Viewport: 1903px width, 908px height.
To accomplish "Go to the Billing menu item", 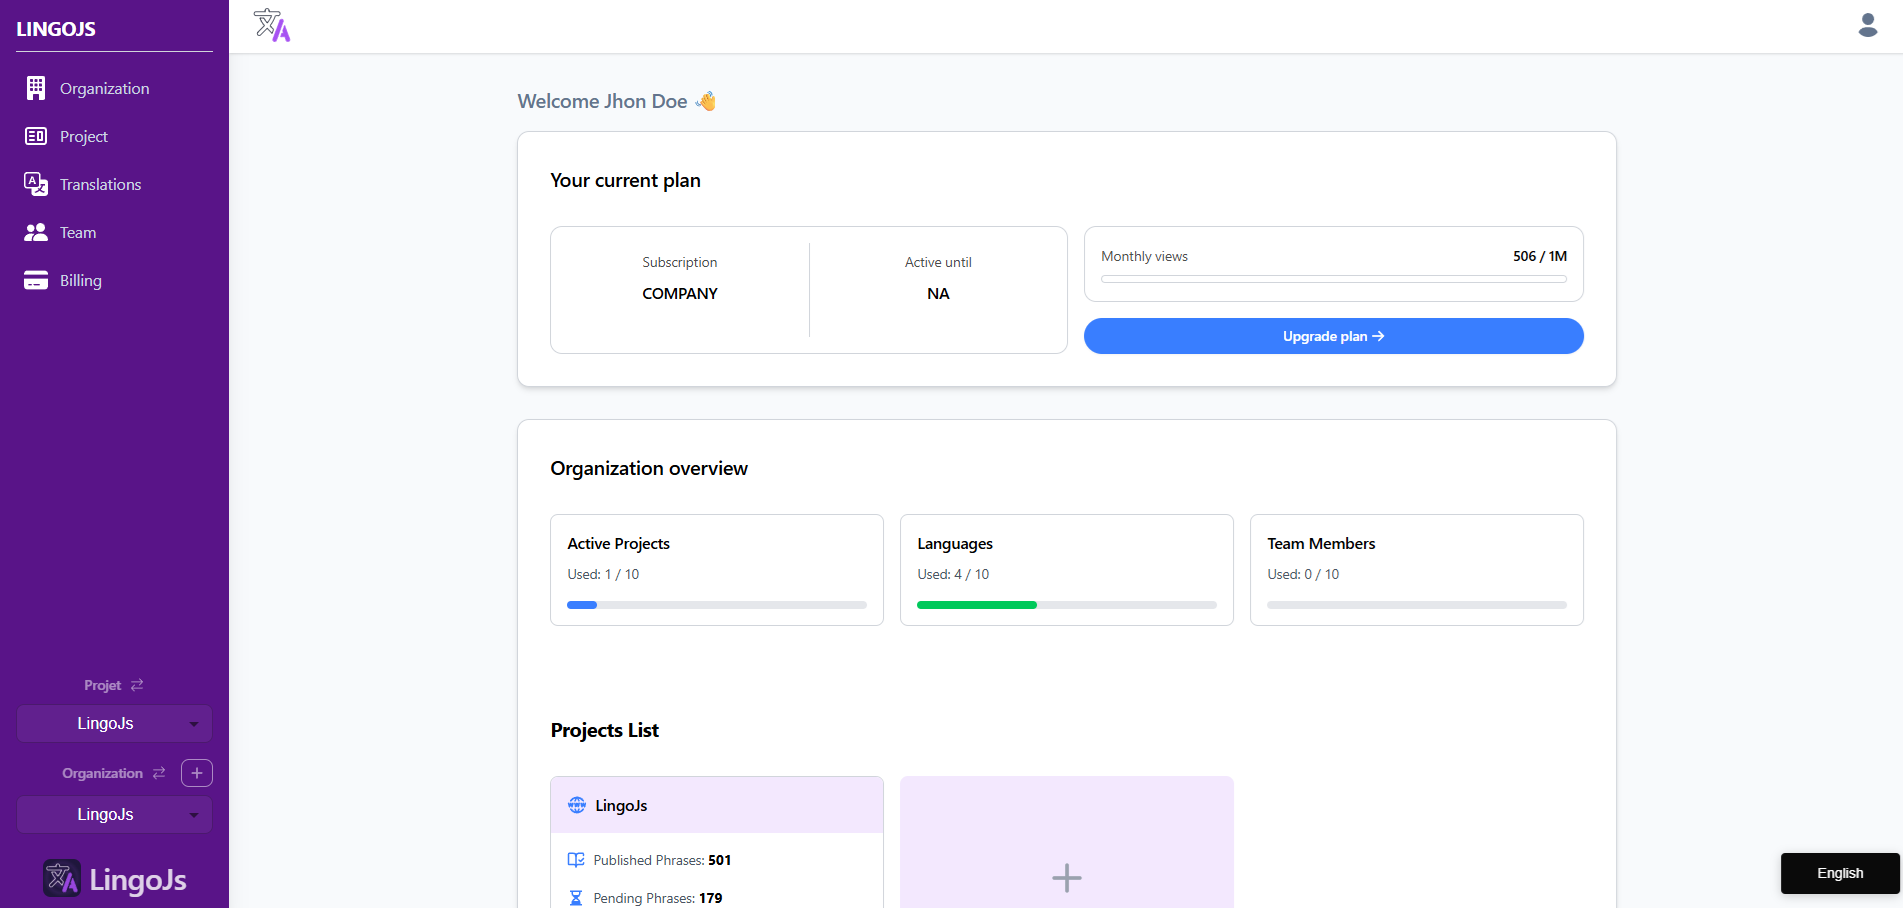I will (80, 280).
